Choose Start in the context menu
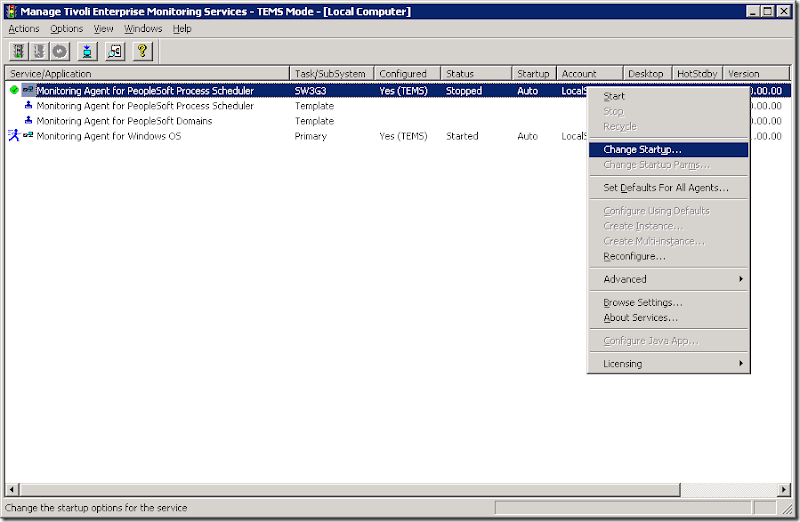The width and height of the screenshot is (800, 522). [x=668, y=96]
